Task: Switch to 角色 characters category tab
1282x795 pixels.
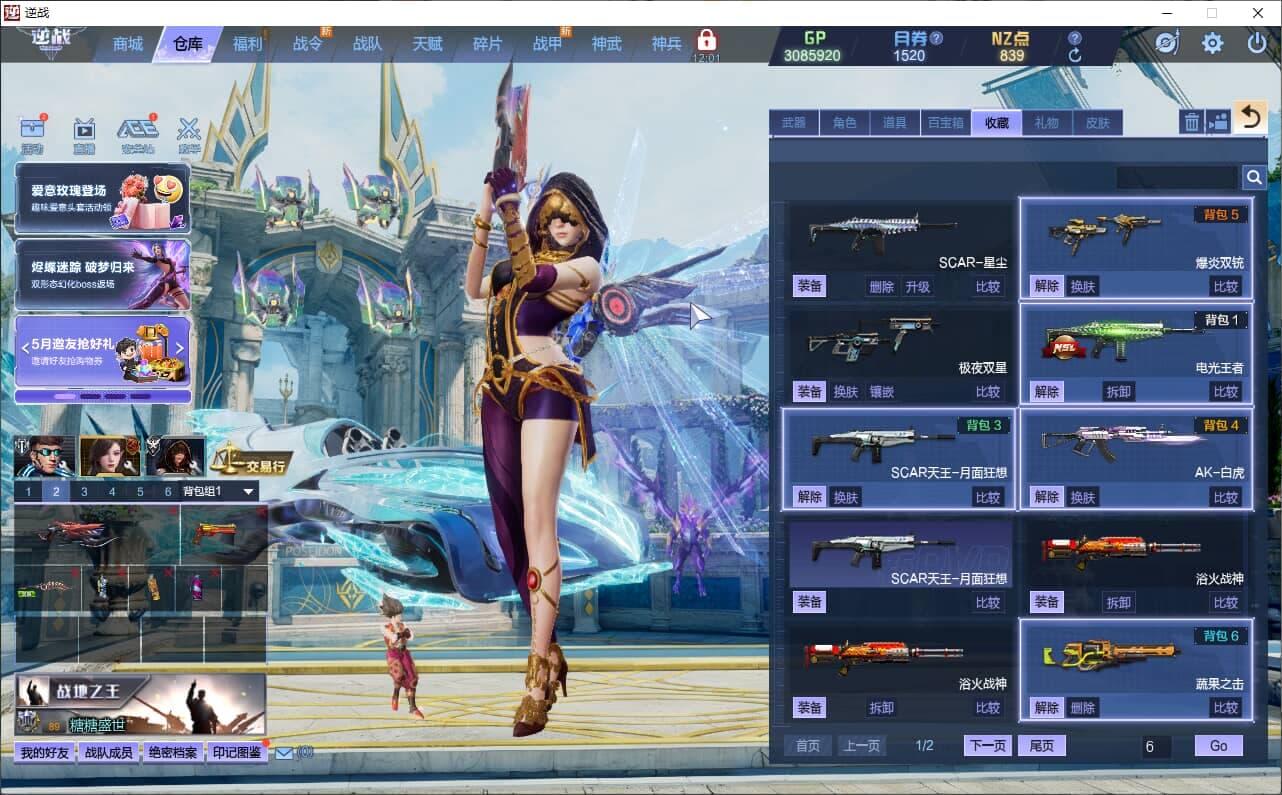Action: click(844, 123)
